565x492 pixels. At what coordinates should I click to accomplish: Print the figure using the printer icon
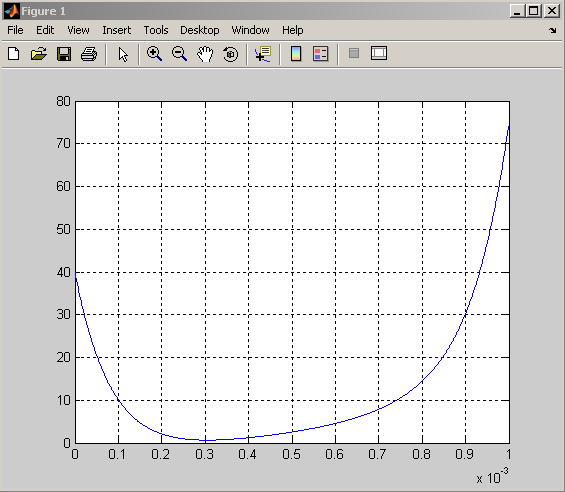pyautogui.click(x=89, y=54)
